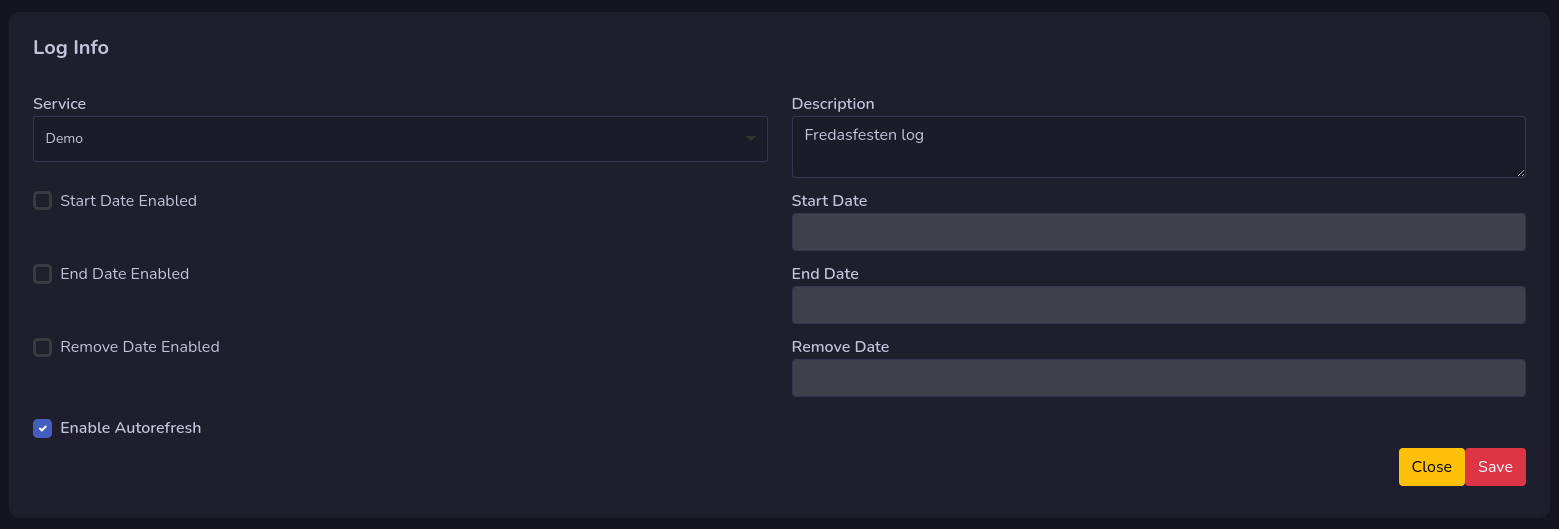This screenshot has height=529, width=1559.
Task: Click the Enable Autorefresh label text
Action: click(x=131, y=428)
